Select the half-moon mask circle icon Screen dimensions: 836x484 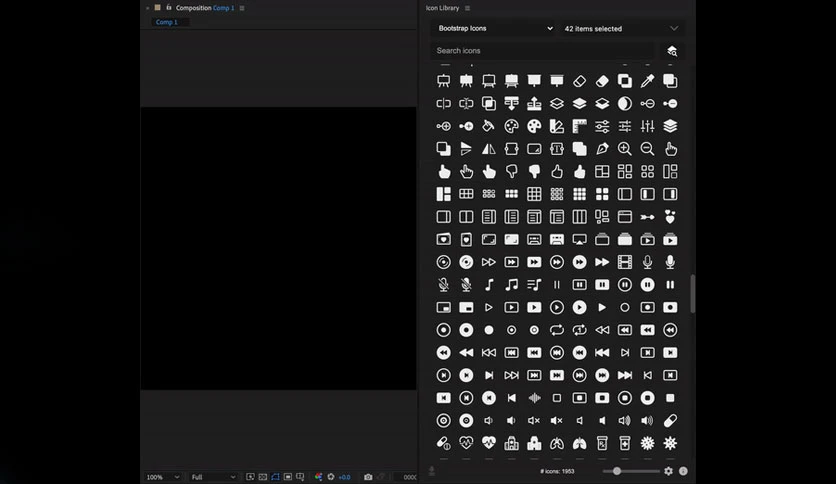click(x=624, y=103)
